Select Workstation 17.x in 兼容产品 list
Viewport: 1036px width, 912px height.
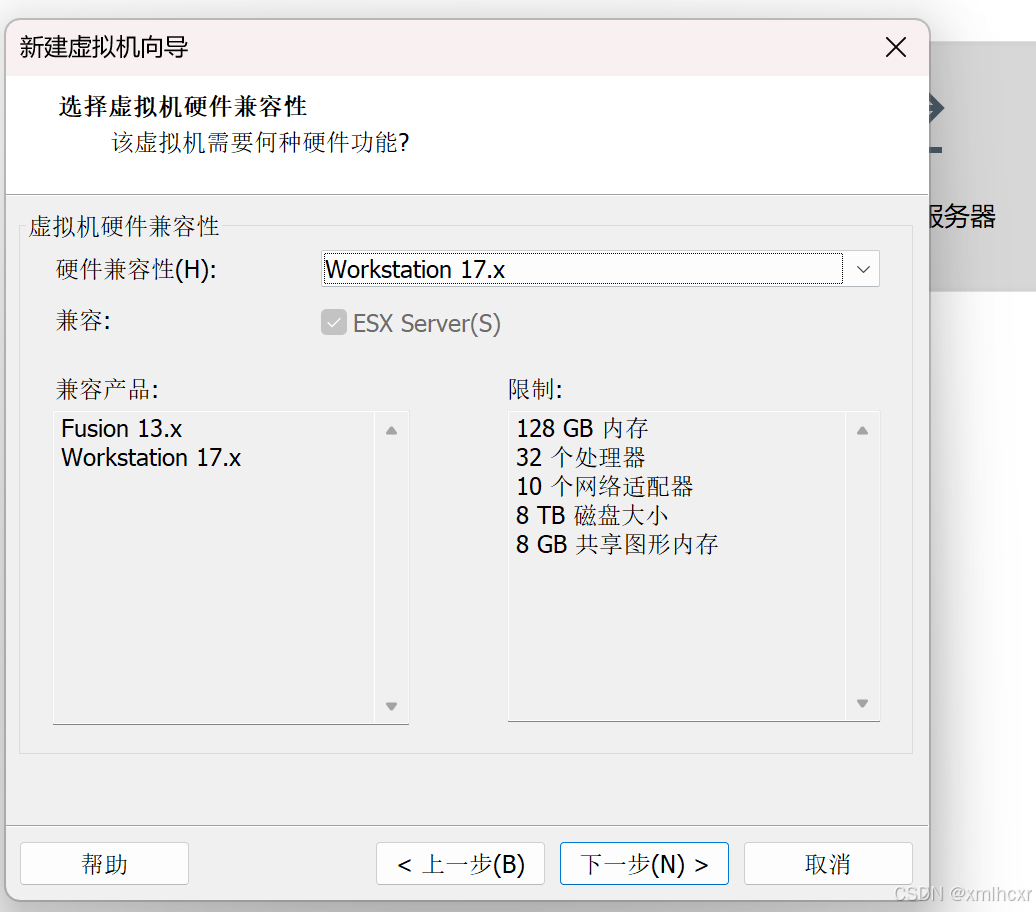[151, 457]
